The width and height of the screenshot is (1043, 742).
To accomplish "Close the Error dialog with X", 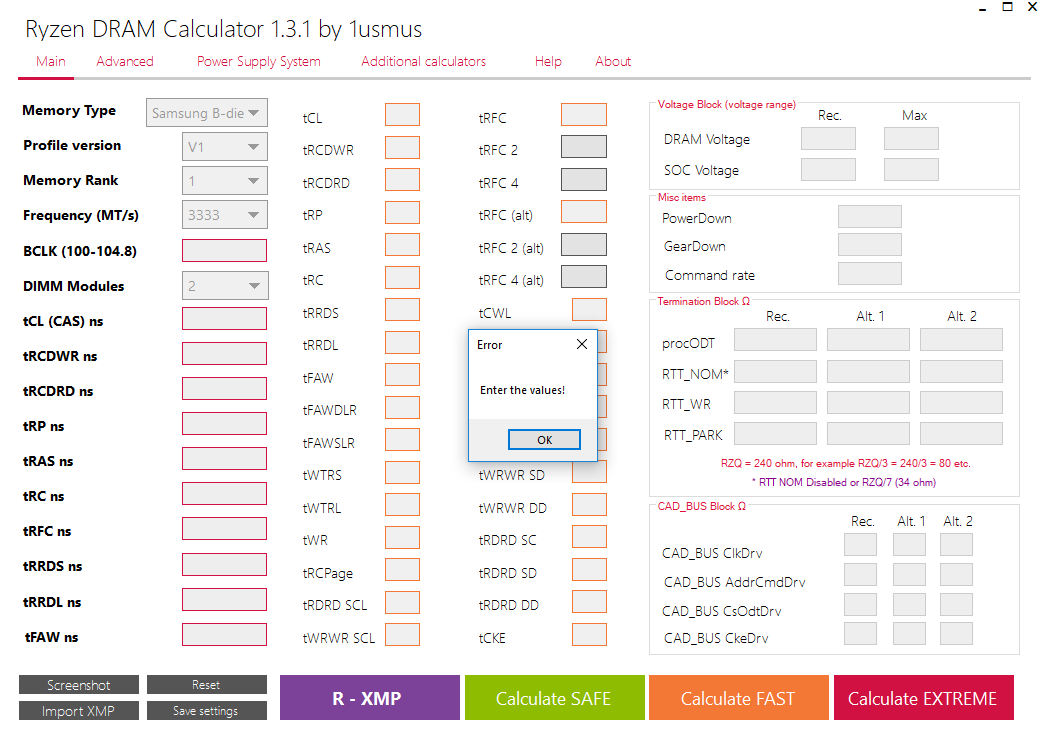I will pos(582,345).
